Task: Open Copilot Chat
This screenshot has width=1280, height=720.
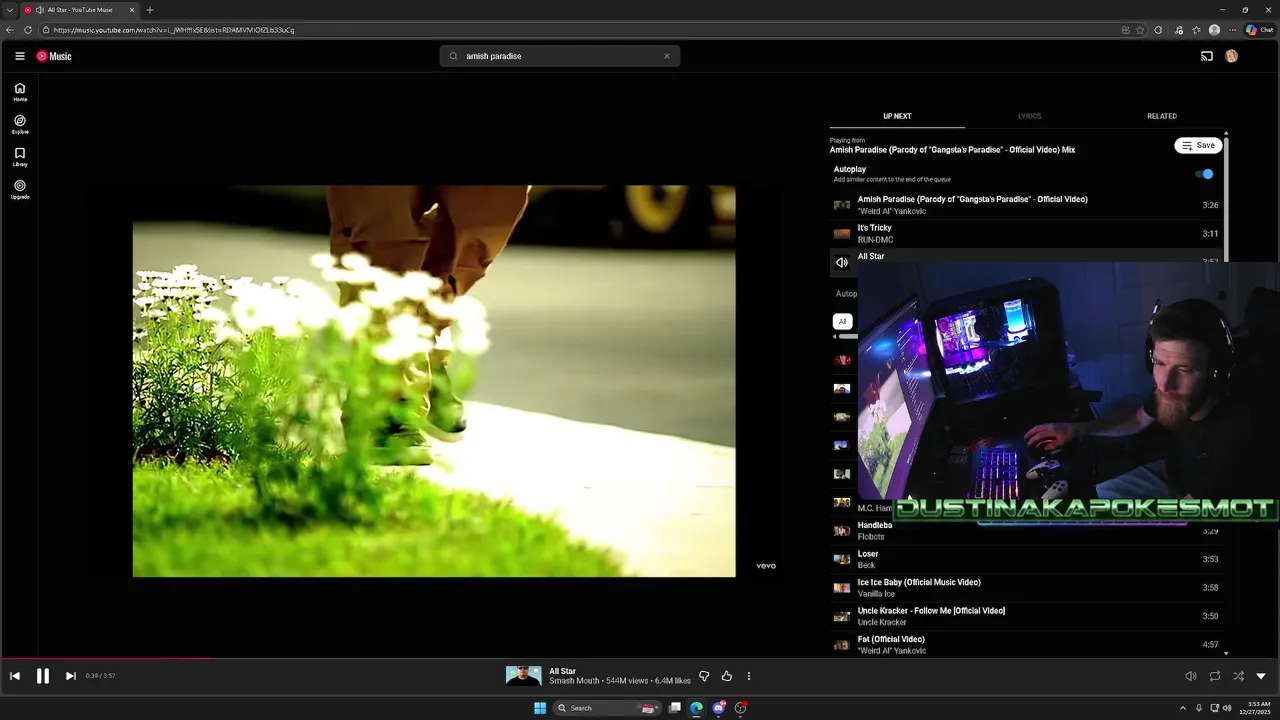Action: tap(1259, 30)
